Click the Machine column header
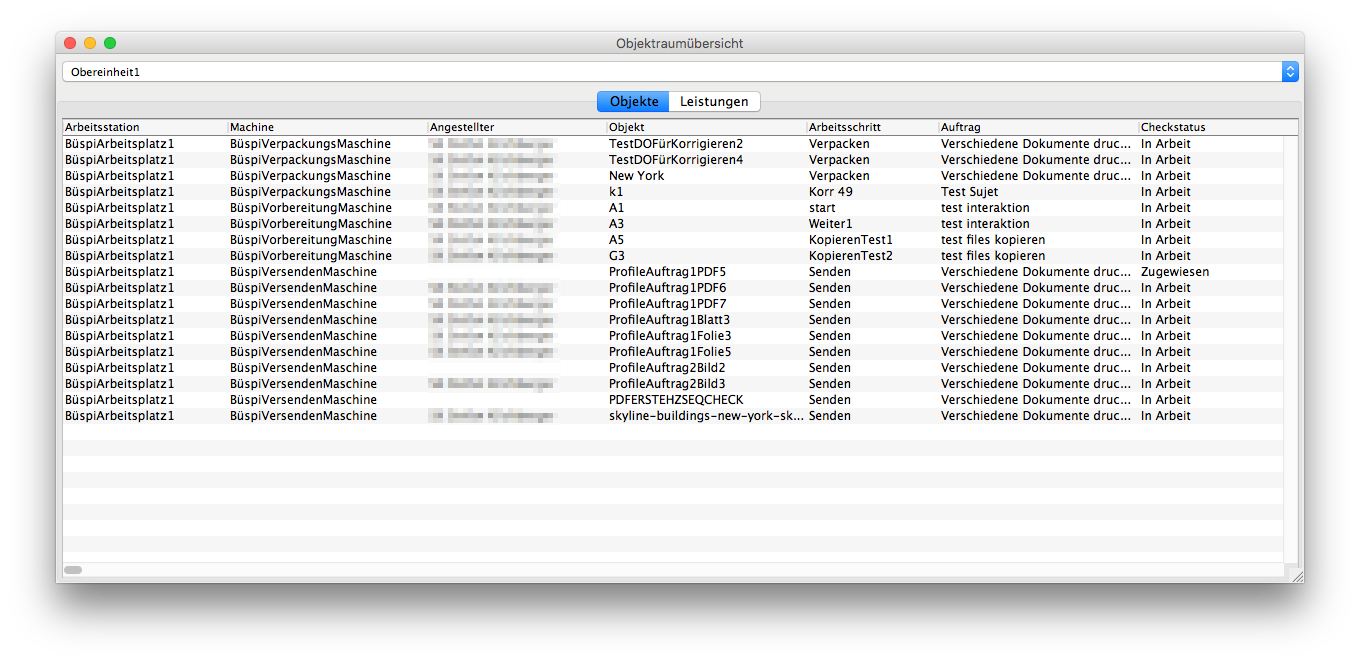Screen dimensions: 1360x663 tap(327, 127)
